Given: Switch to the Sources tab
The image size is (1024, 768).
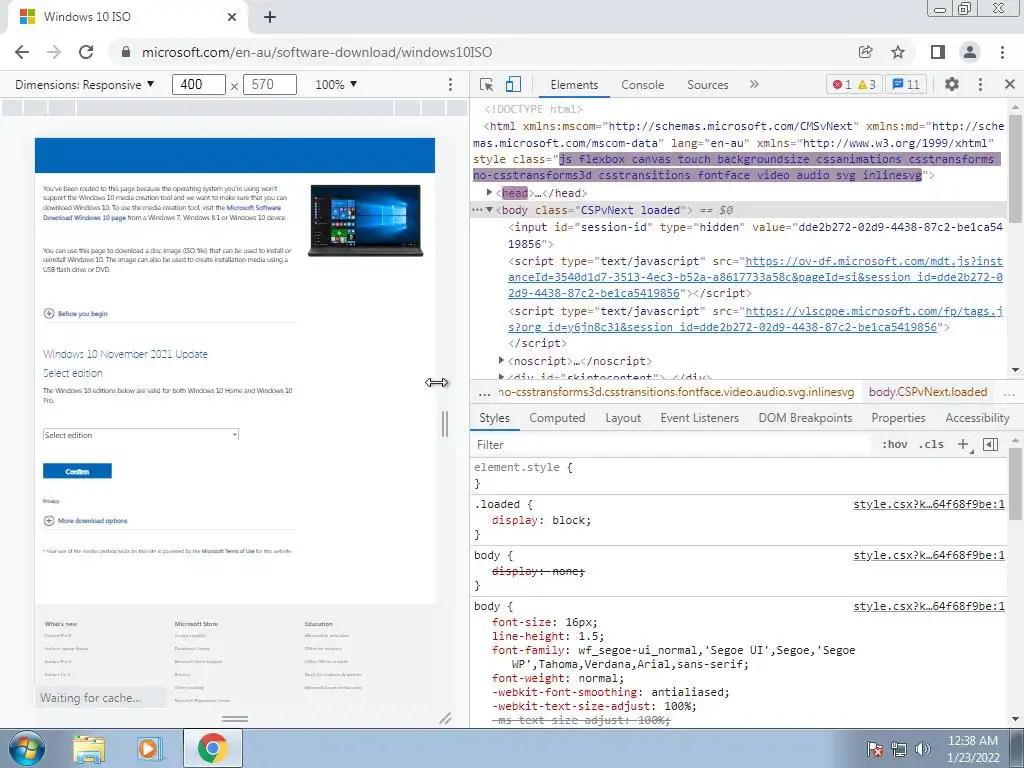Looking at the screenshot, I should (x=707, y=84).
